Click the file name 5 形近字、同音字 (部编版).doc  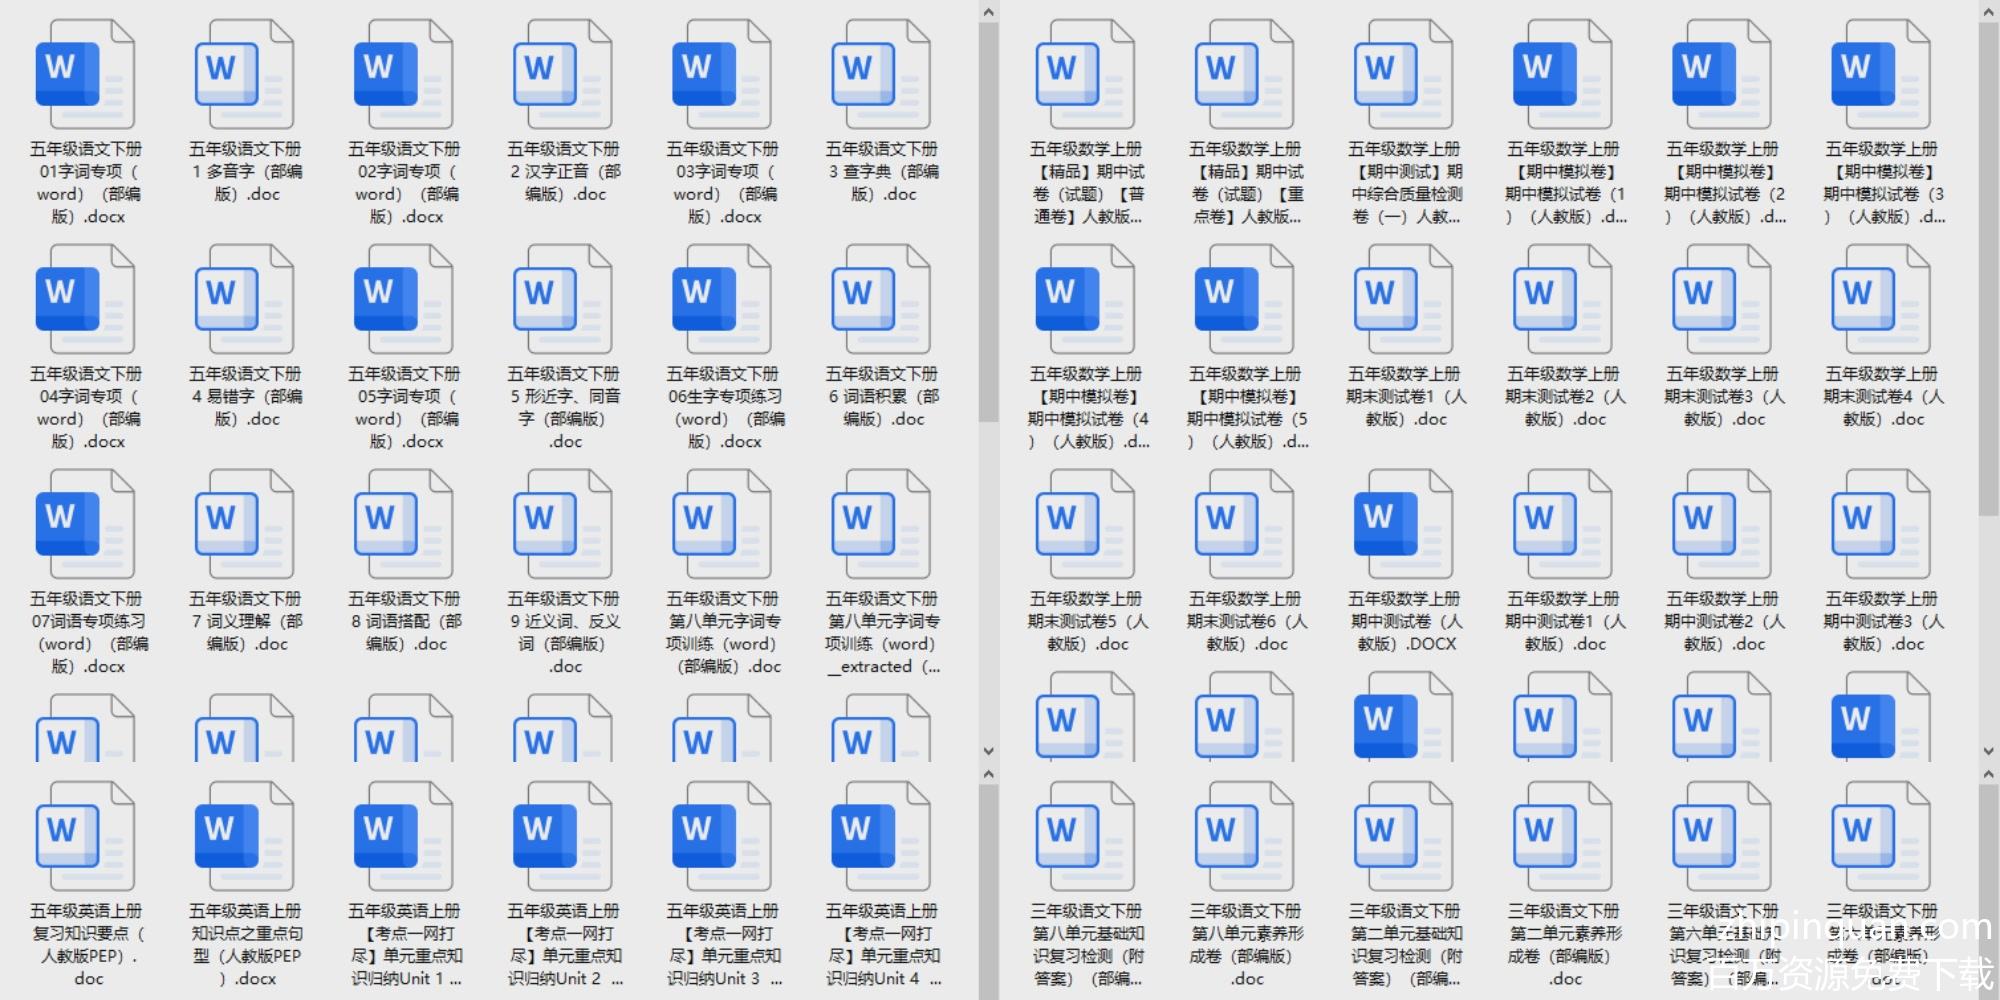[563, 407]
